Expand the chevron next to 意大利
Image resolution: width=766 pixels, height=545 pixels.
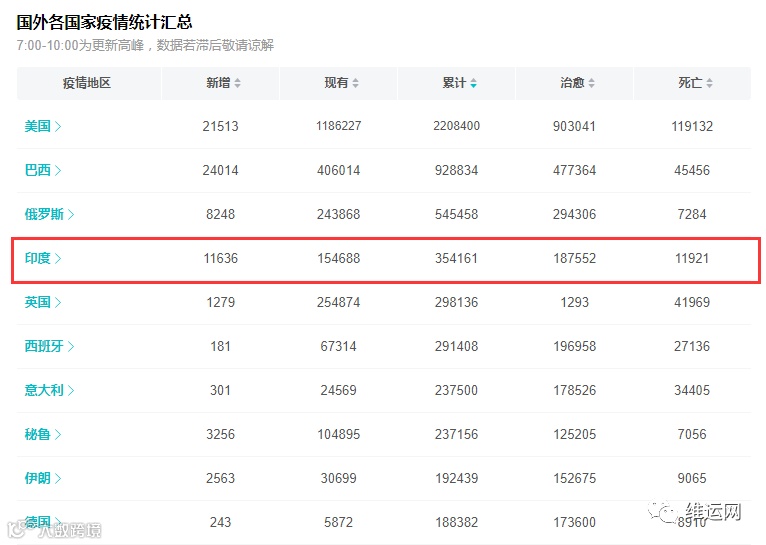[71, 390]
